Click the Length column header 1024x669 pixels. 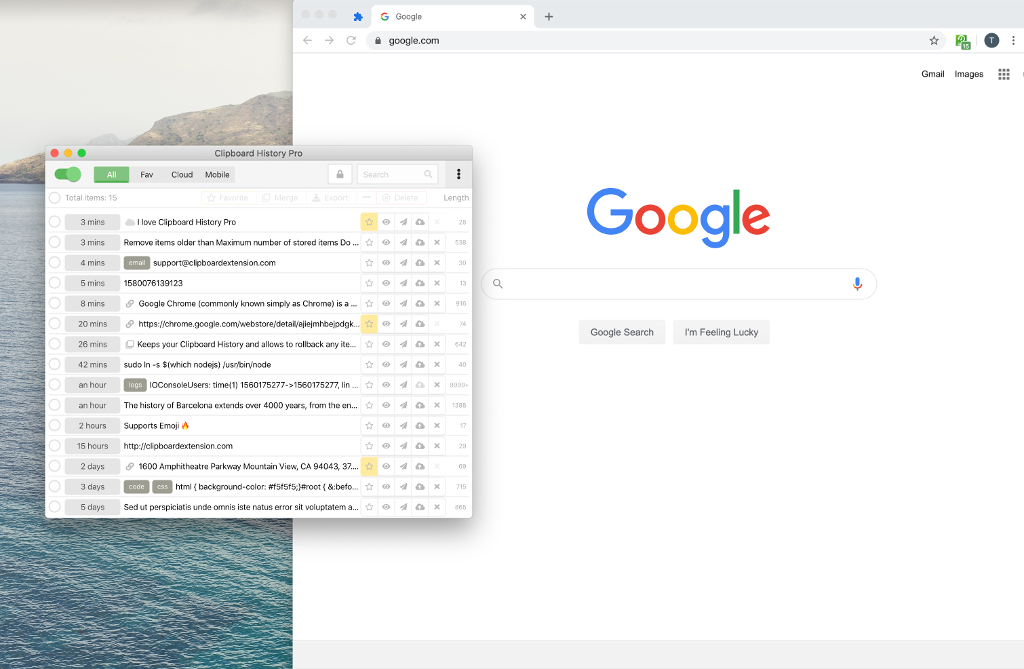click(x=456, y=198)
